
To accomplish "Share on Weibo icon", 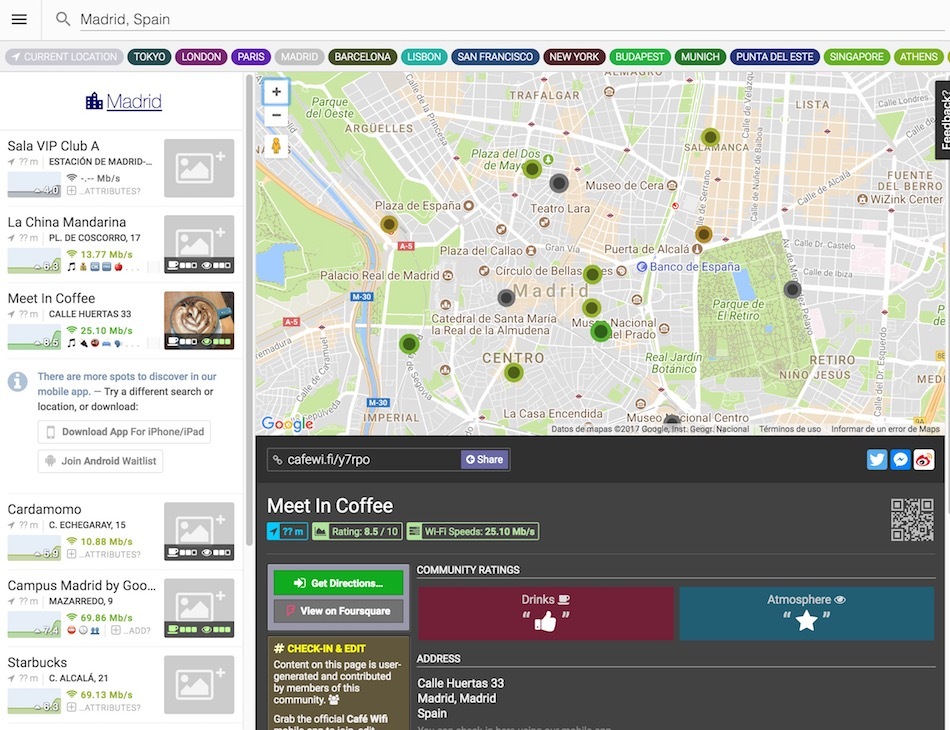I will (925, 459).
